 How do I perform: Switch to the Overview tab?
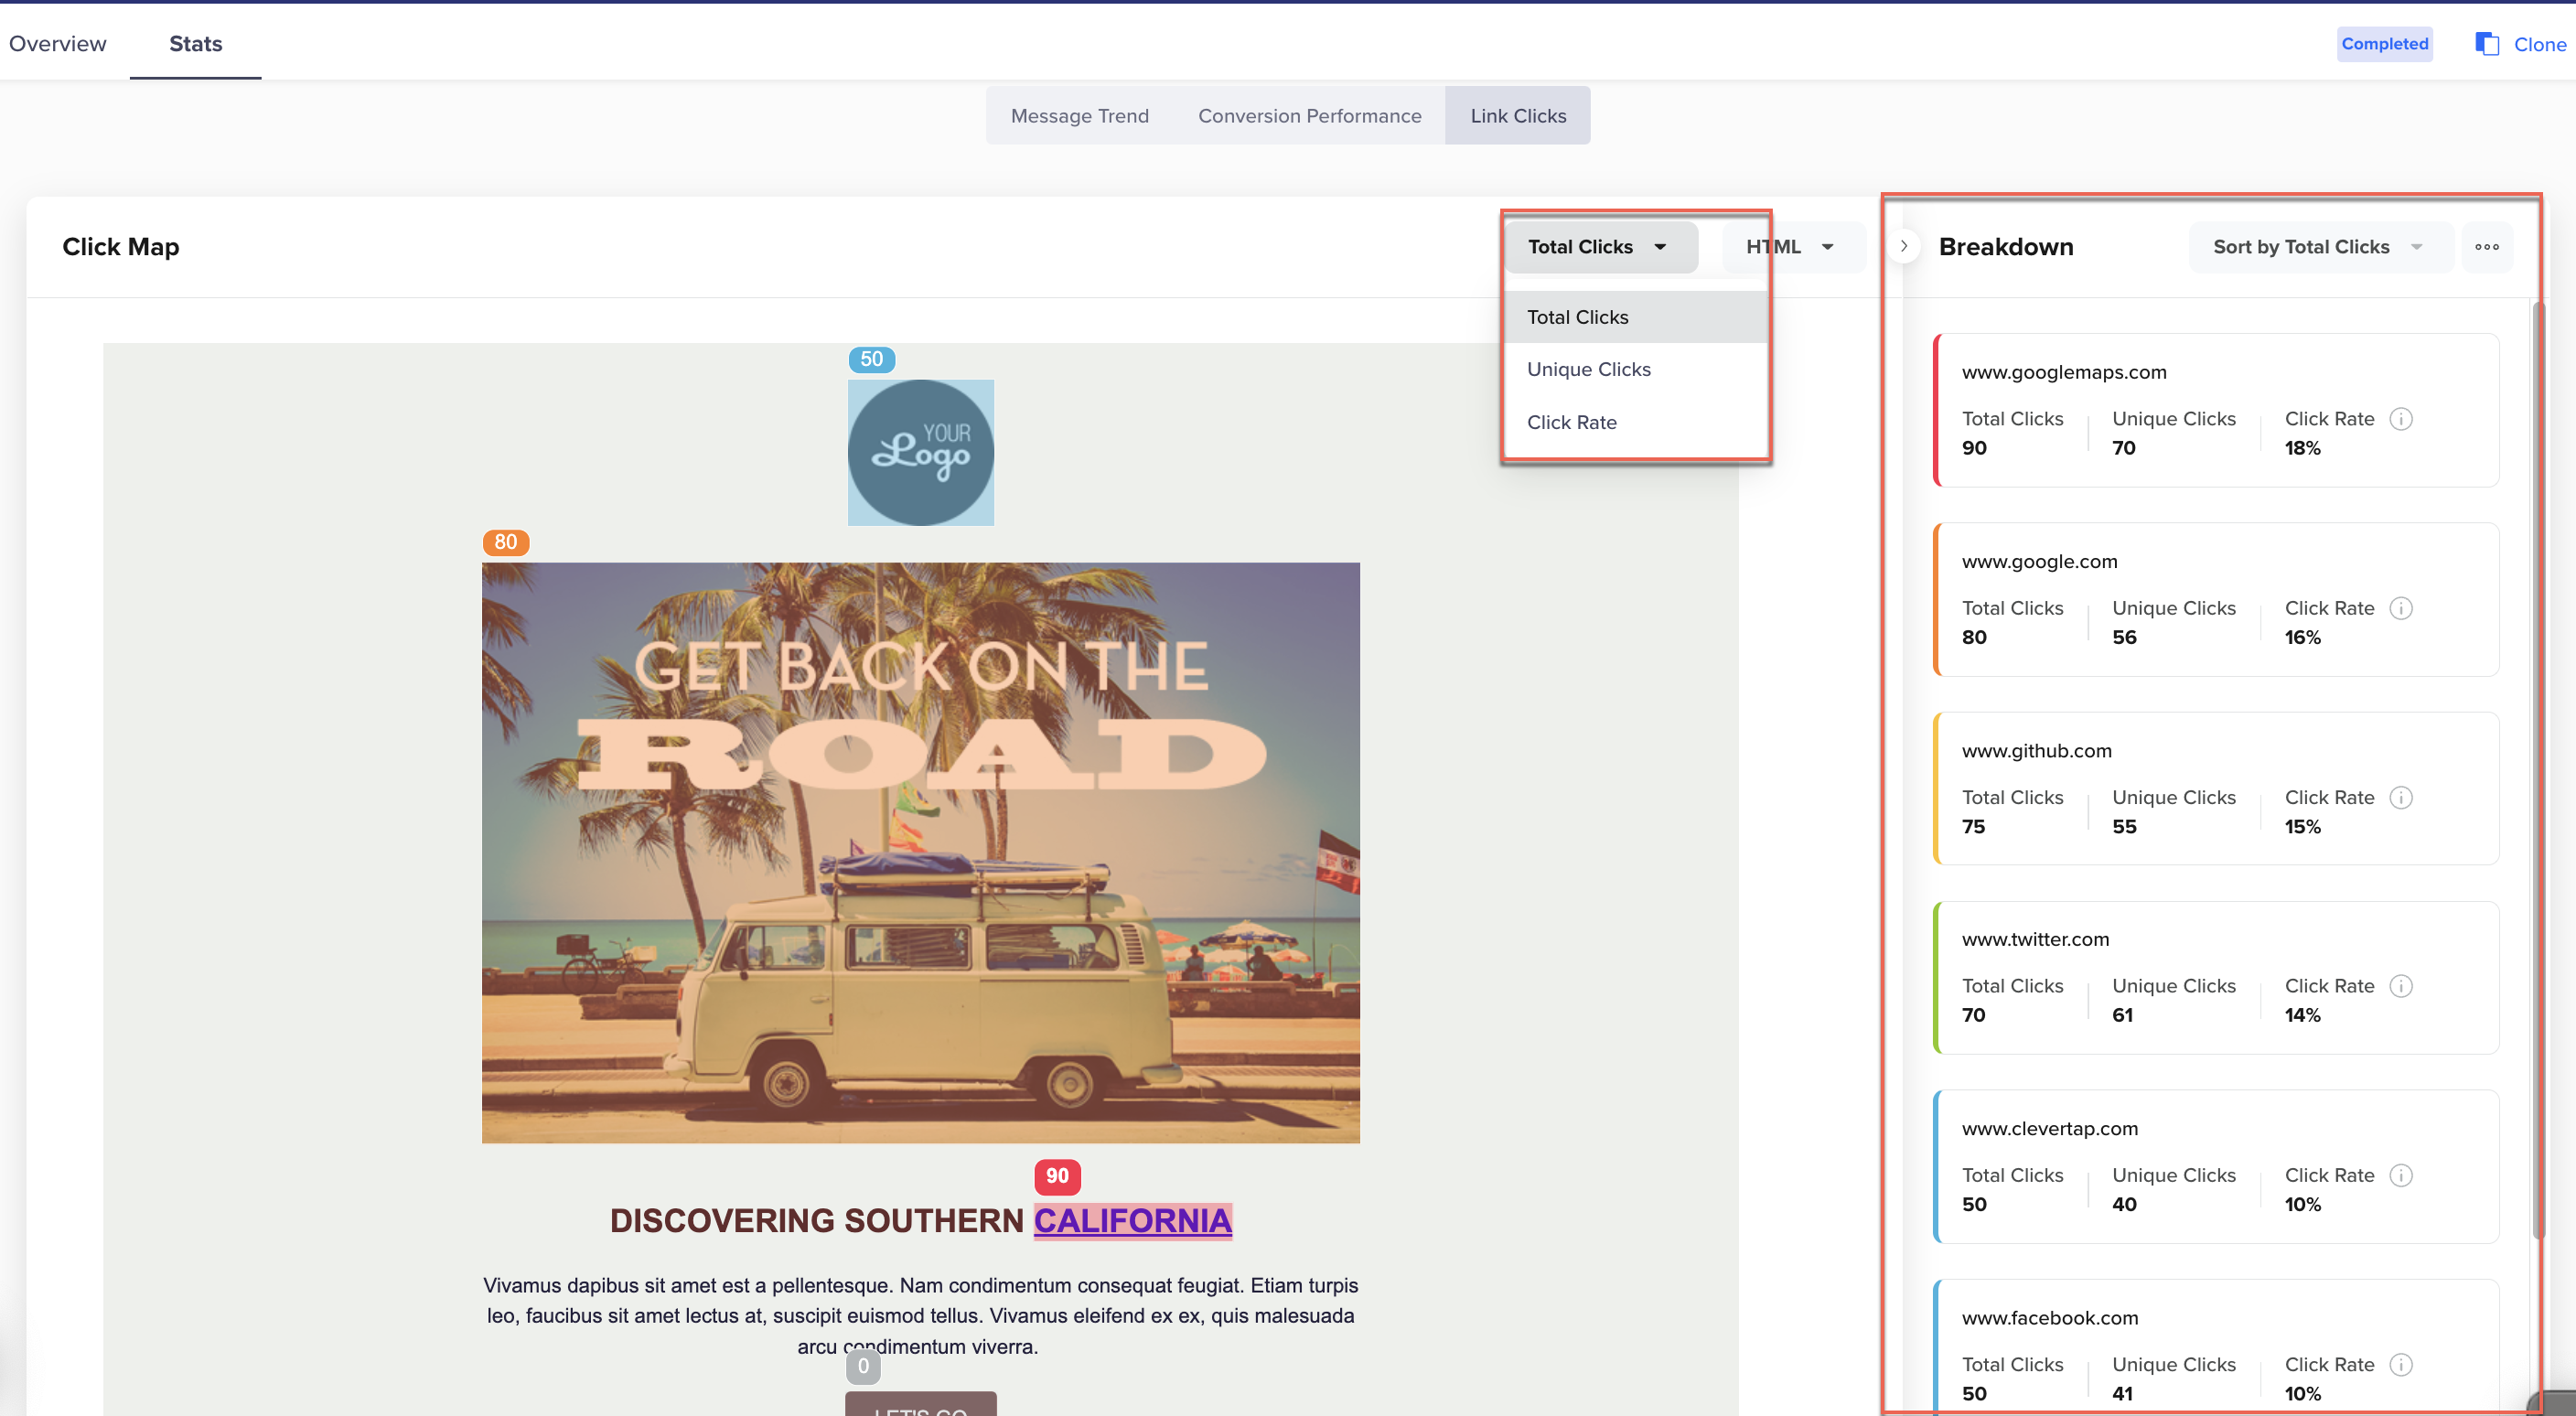click(x=57, y=44)
